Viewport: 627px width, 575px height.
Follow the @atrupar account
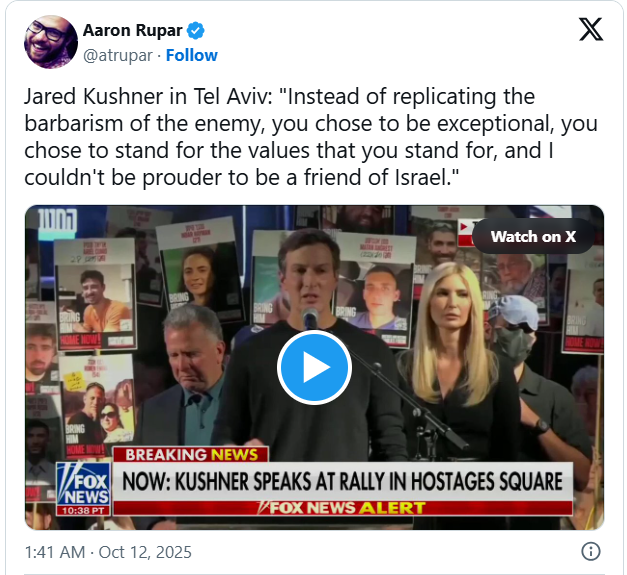pyautogui.click(x=192, y=55)
